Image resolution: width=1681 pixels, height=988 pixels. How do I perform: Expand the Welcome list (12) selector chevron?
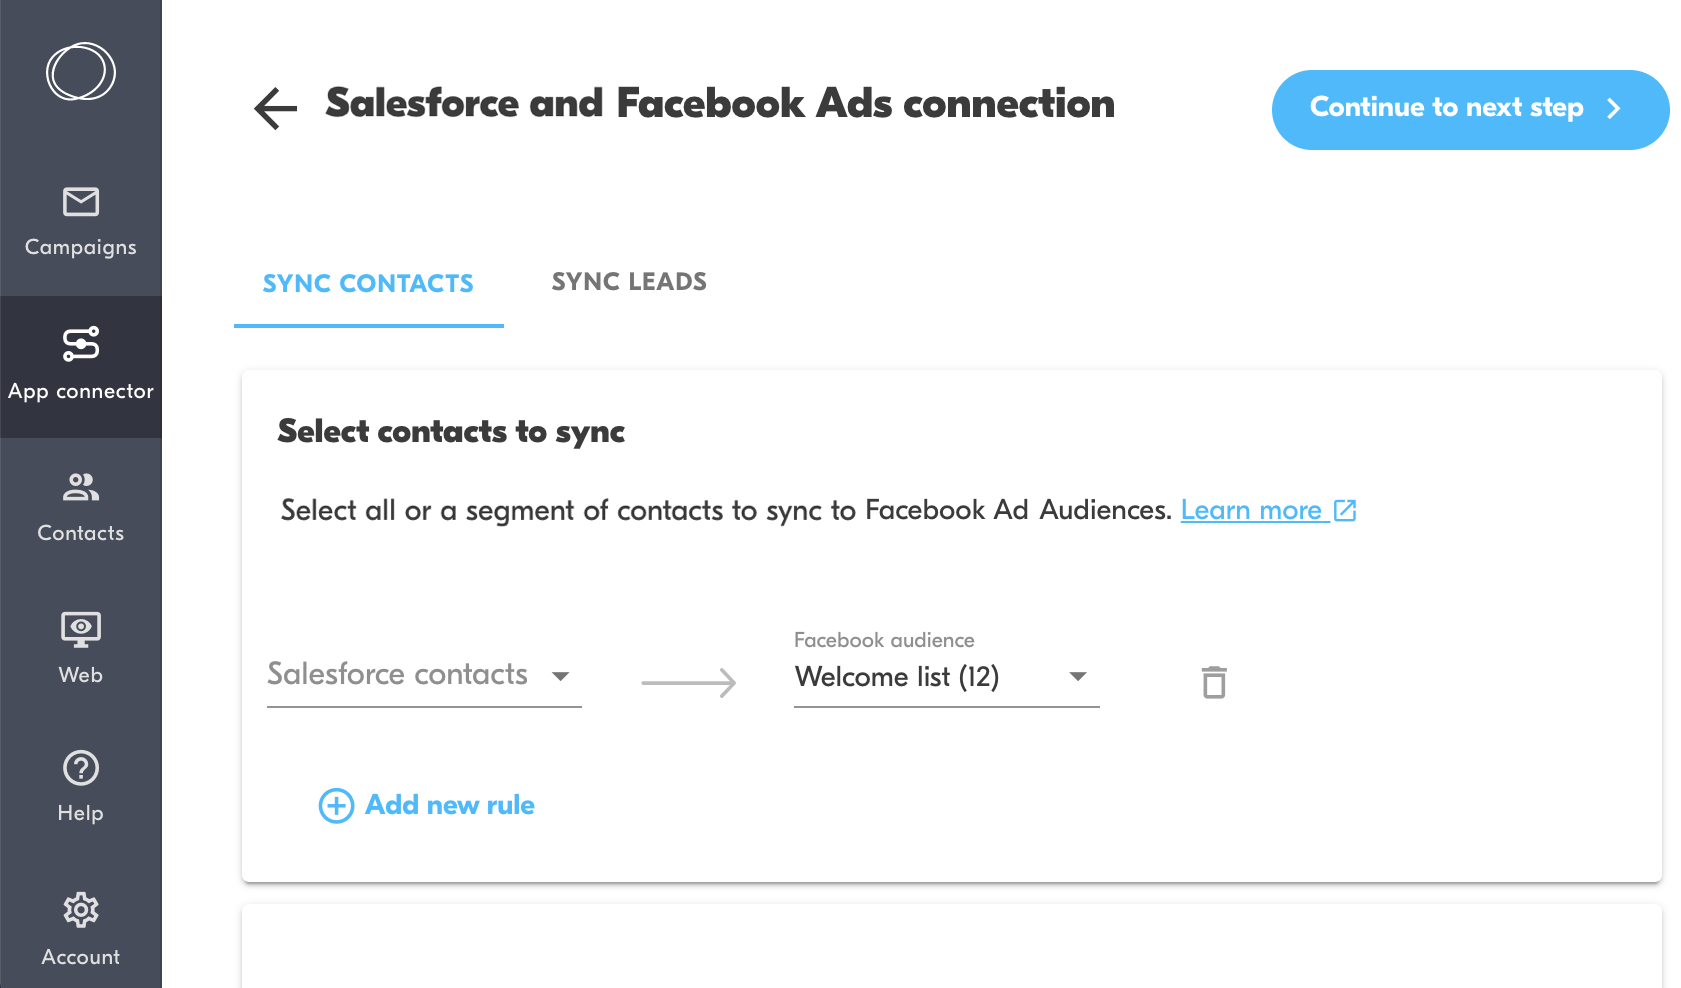click(1078, 677)
